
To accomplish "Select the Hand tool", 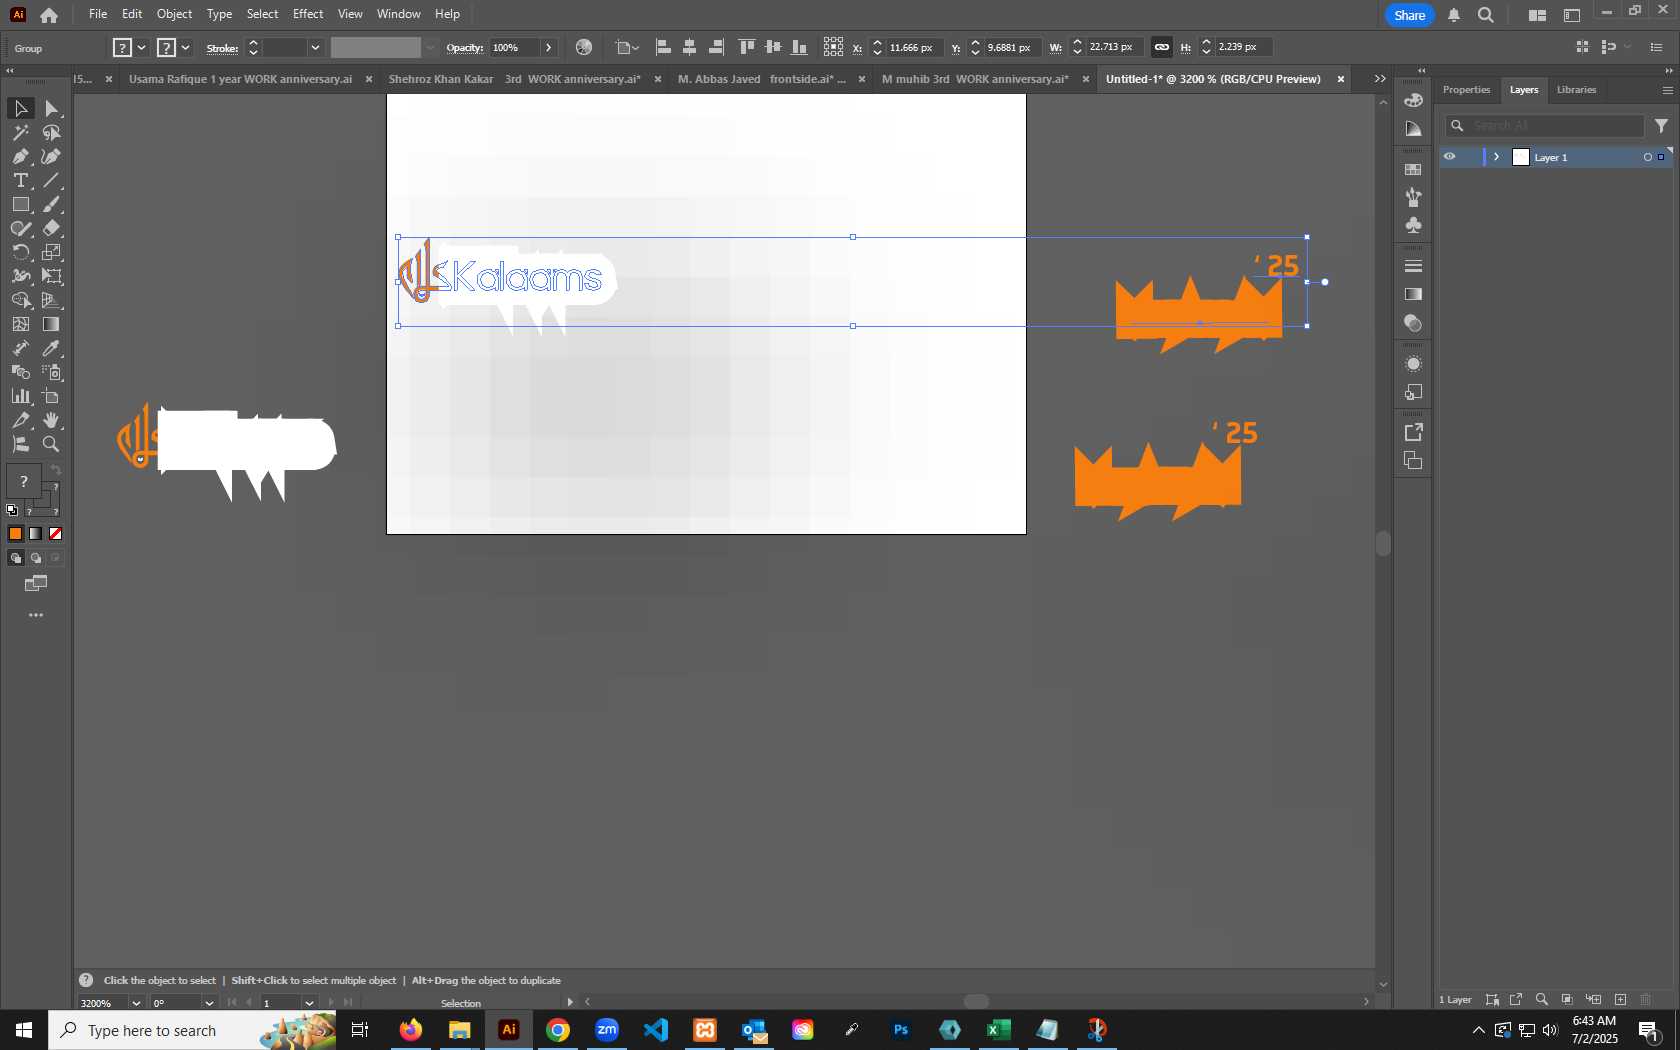I will coord(52,420).
